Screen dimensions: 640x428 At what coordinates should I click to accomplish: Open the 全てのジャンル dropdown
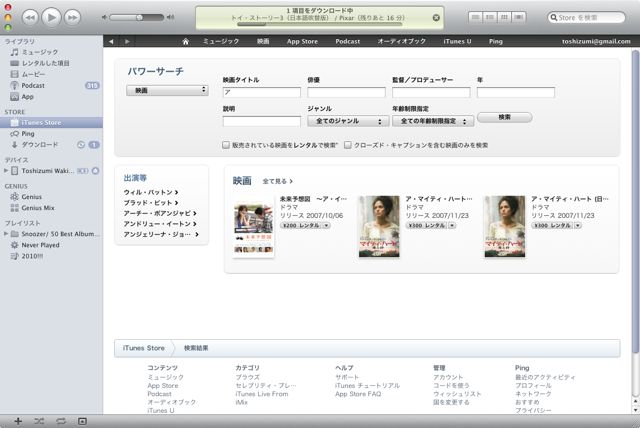pos(348,121)
